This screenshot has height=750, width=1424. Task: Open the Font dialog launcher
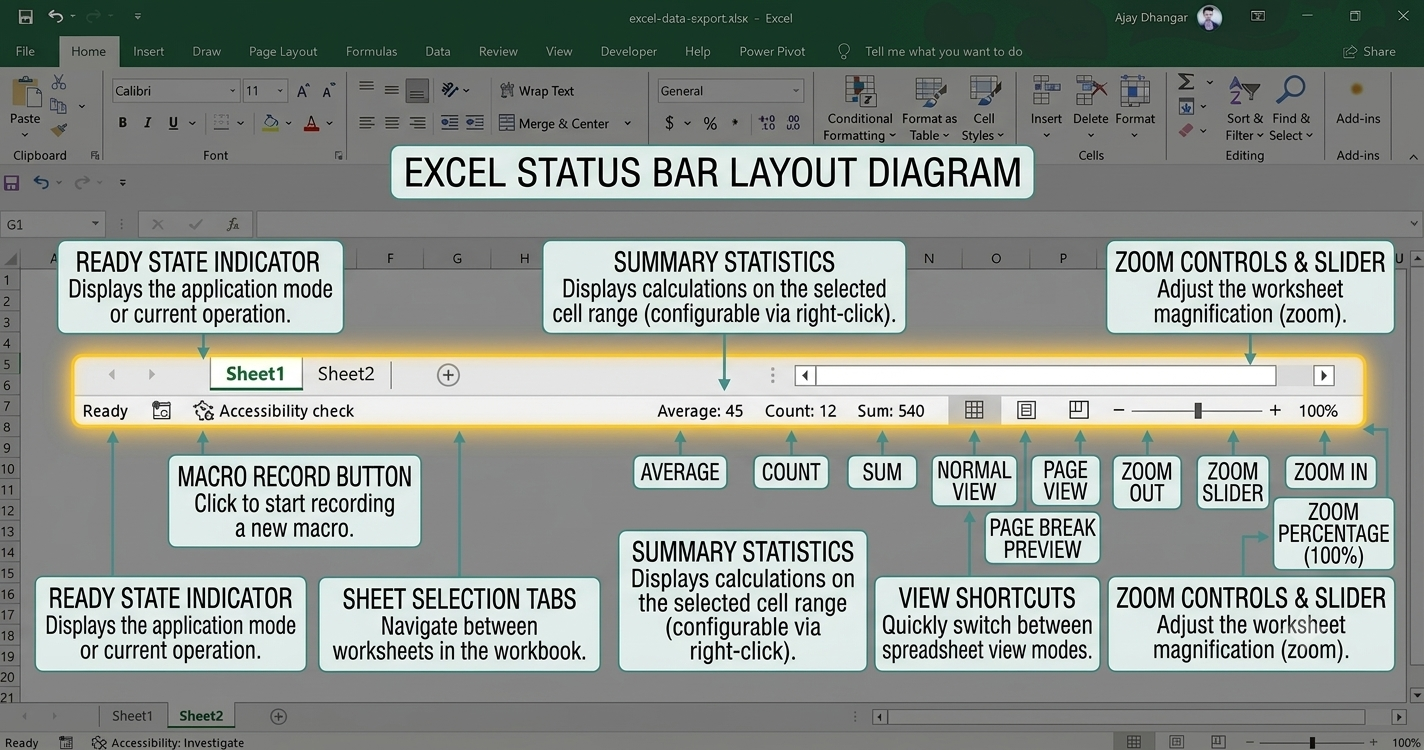[339, 155]
